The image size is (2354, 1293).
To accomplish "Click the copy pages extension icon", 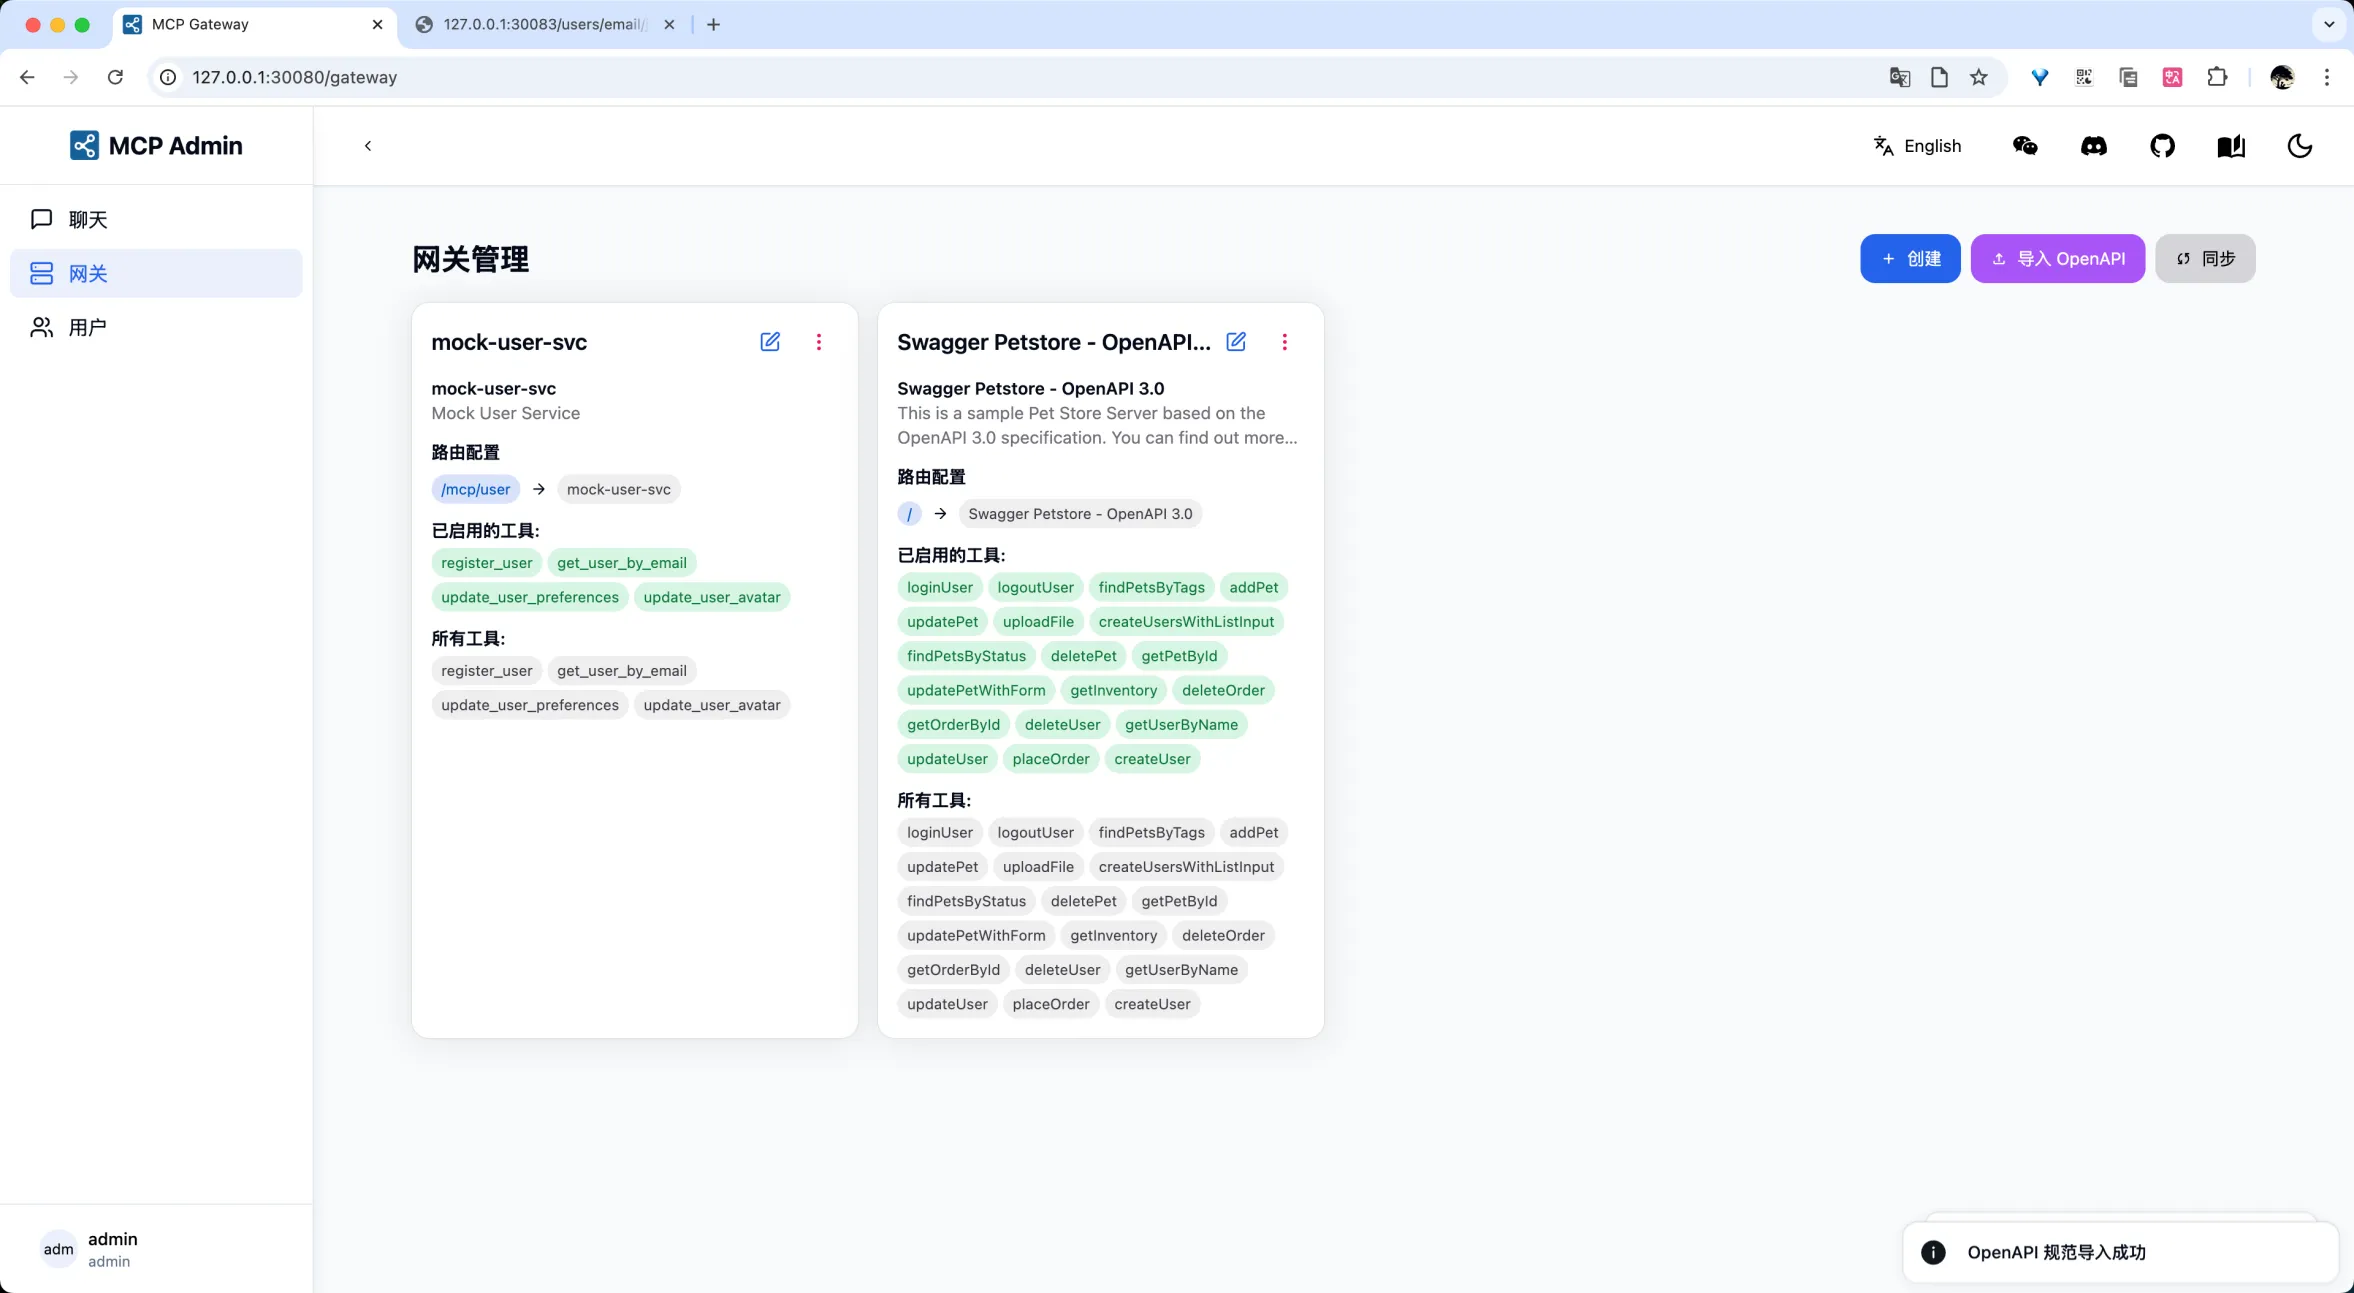I will click(x=2128, y=77).
